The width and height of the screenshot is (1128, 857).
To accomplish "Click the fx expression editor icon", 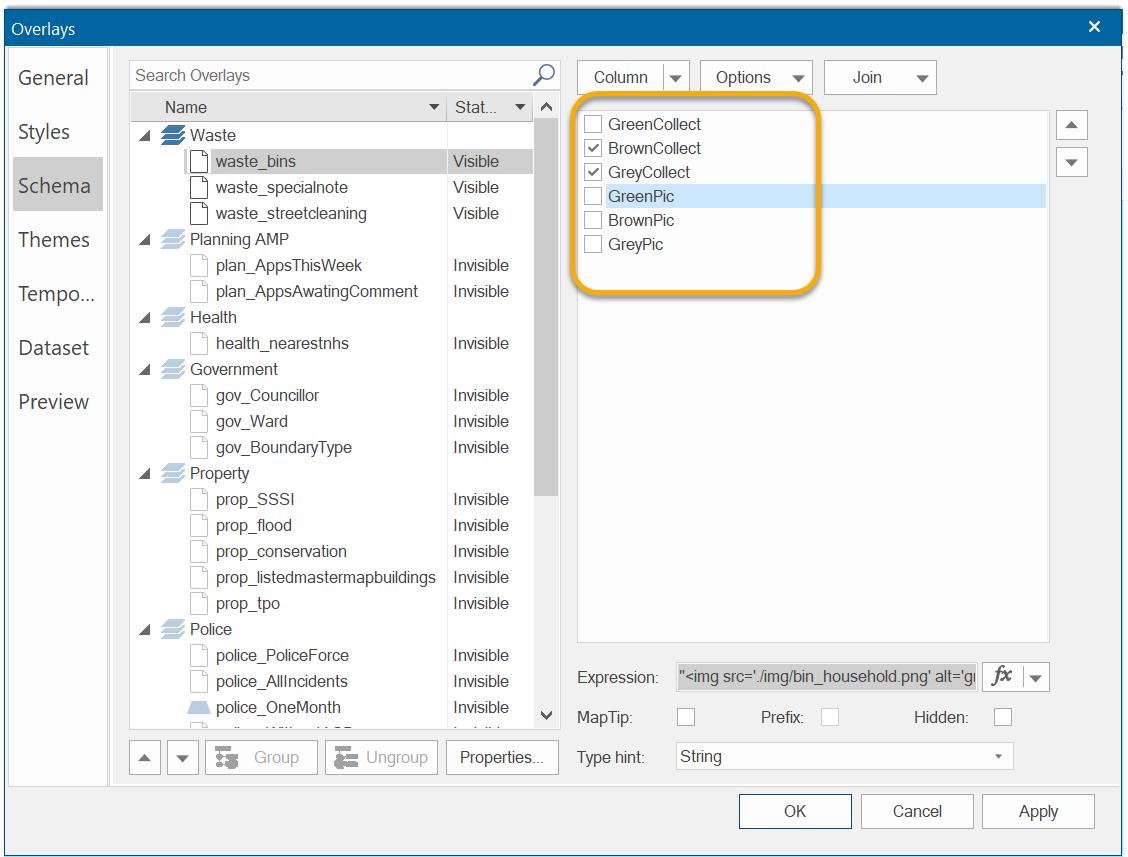I will [1002, 677].
